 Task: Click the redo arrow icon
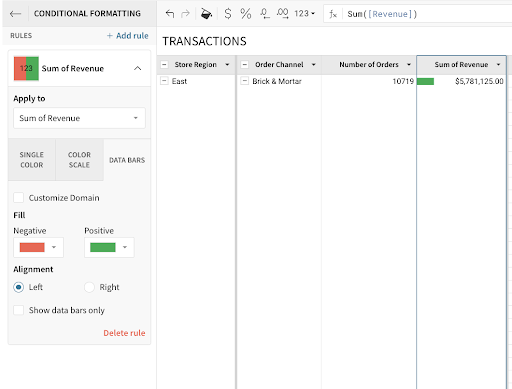coord(185,14)
